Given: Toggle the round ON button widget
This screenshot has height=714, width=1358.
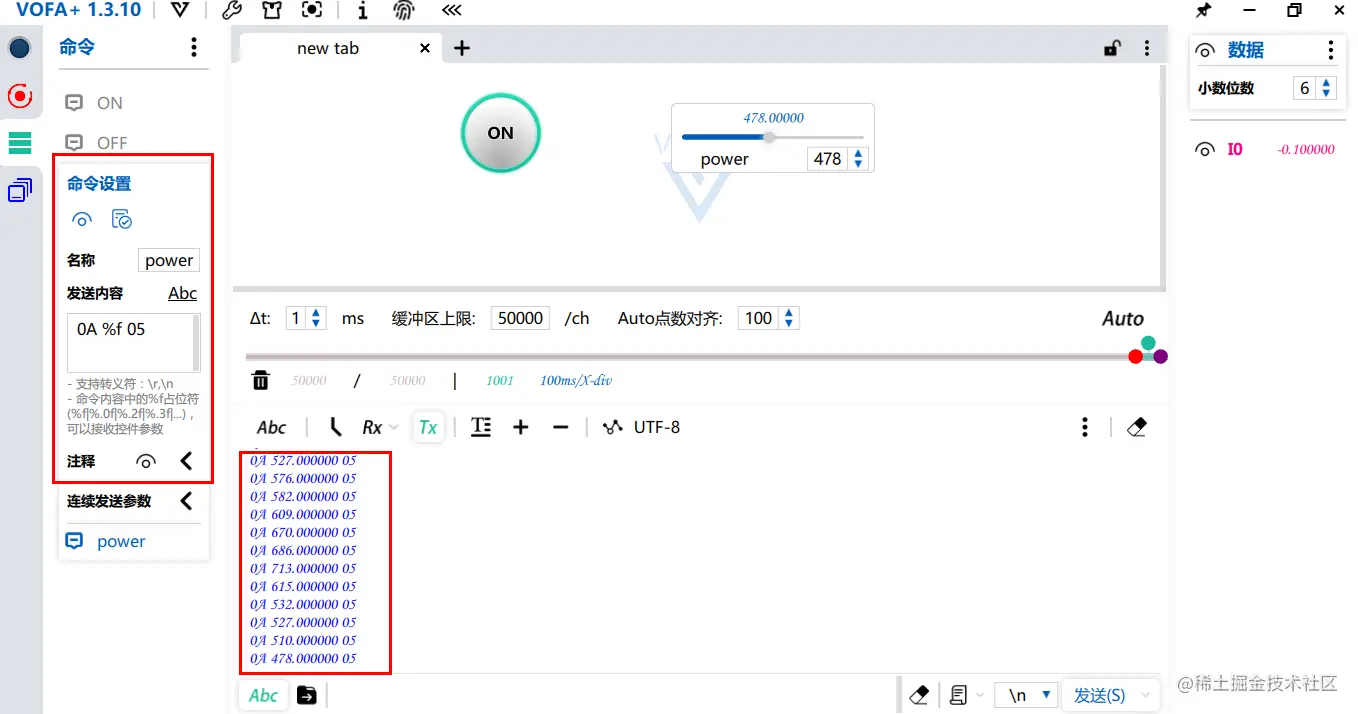Looking at the screenshot, I should tap(501, 133).
